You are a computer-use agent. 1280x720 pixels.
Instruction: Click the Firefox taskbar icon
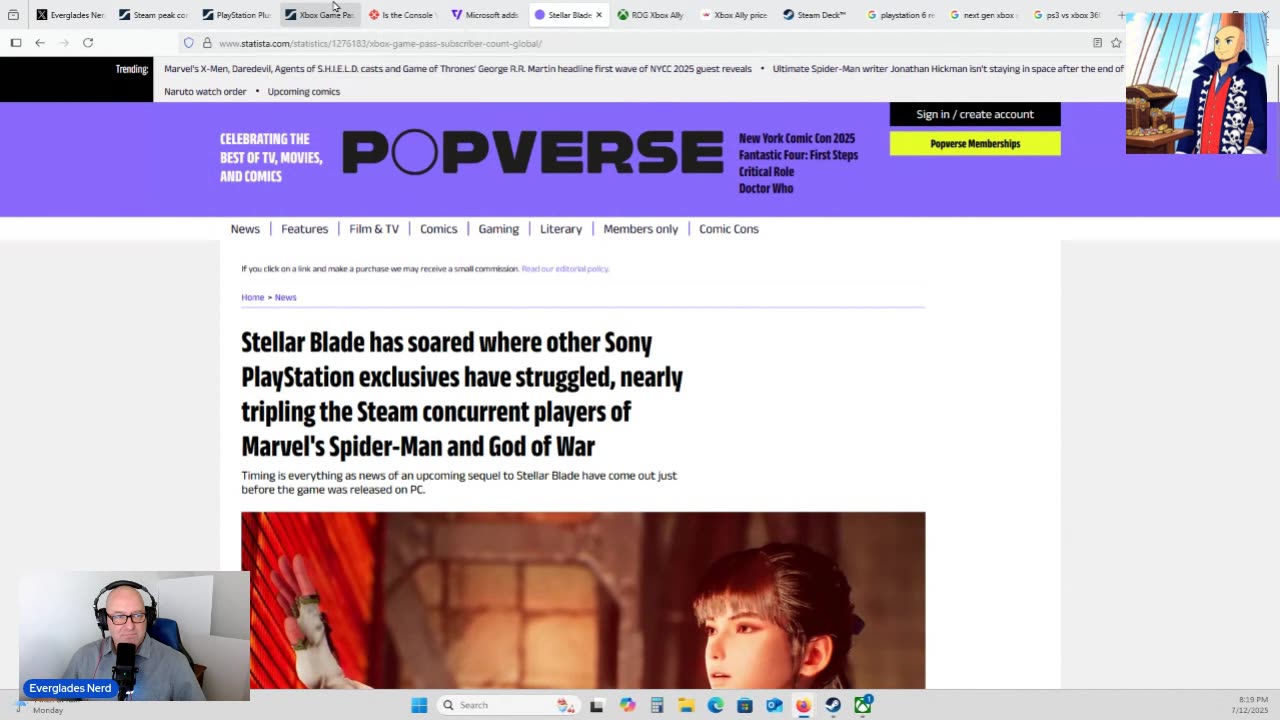pos(803,705)
